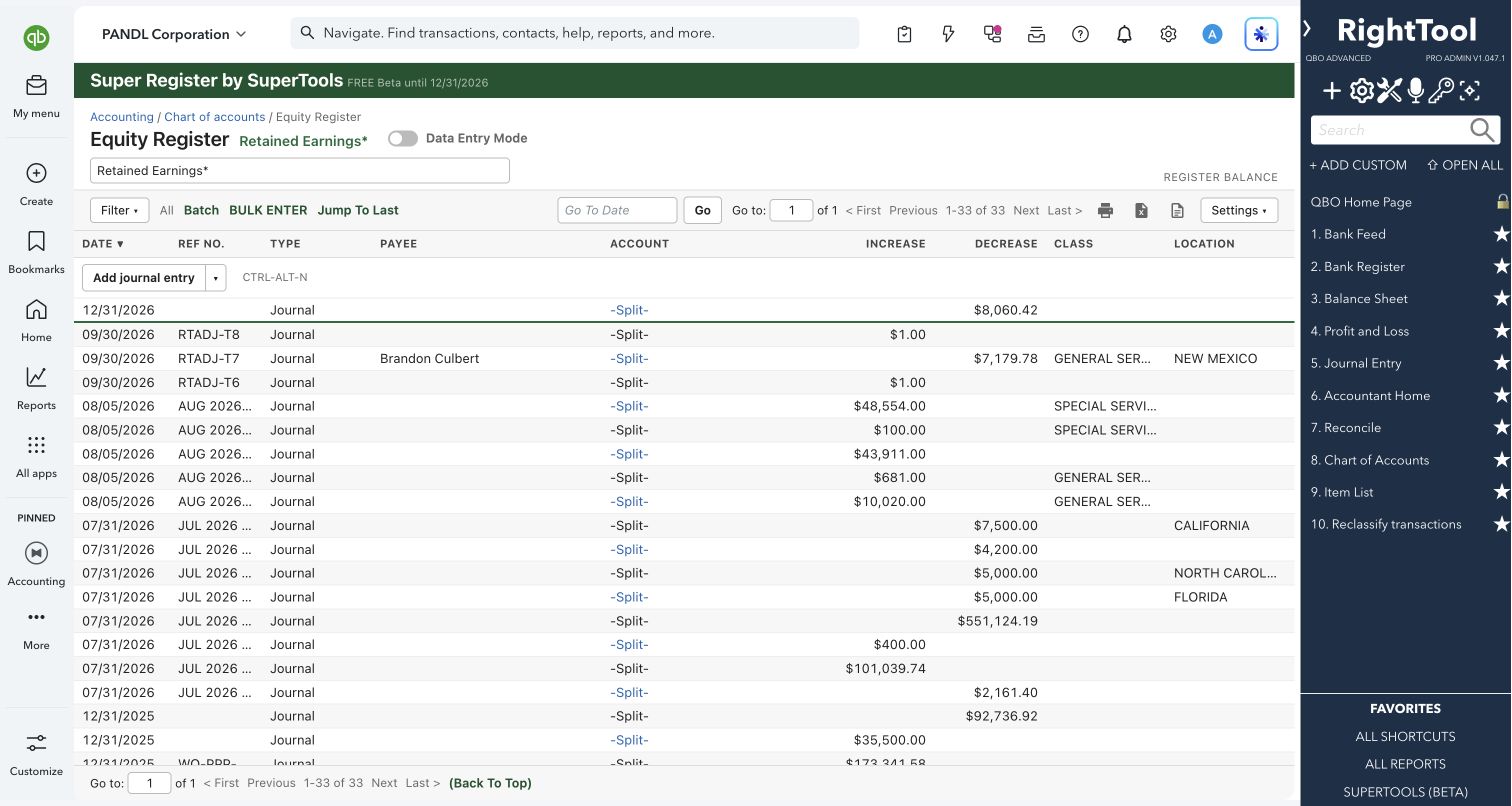Click the lightning bolt icon in header

[948, 34]
